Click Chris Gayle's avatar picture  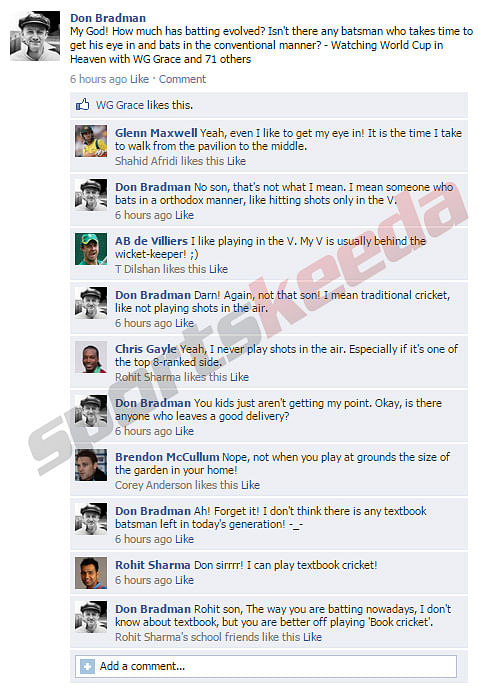click(91, 357)
